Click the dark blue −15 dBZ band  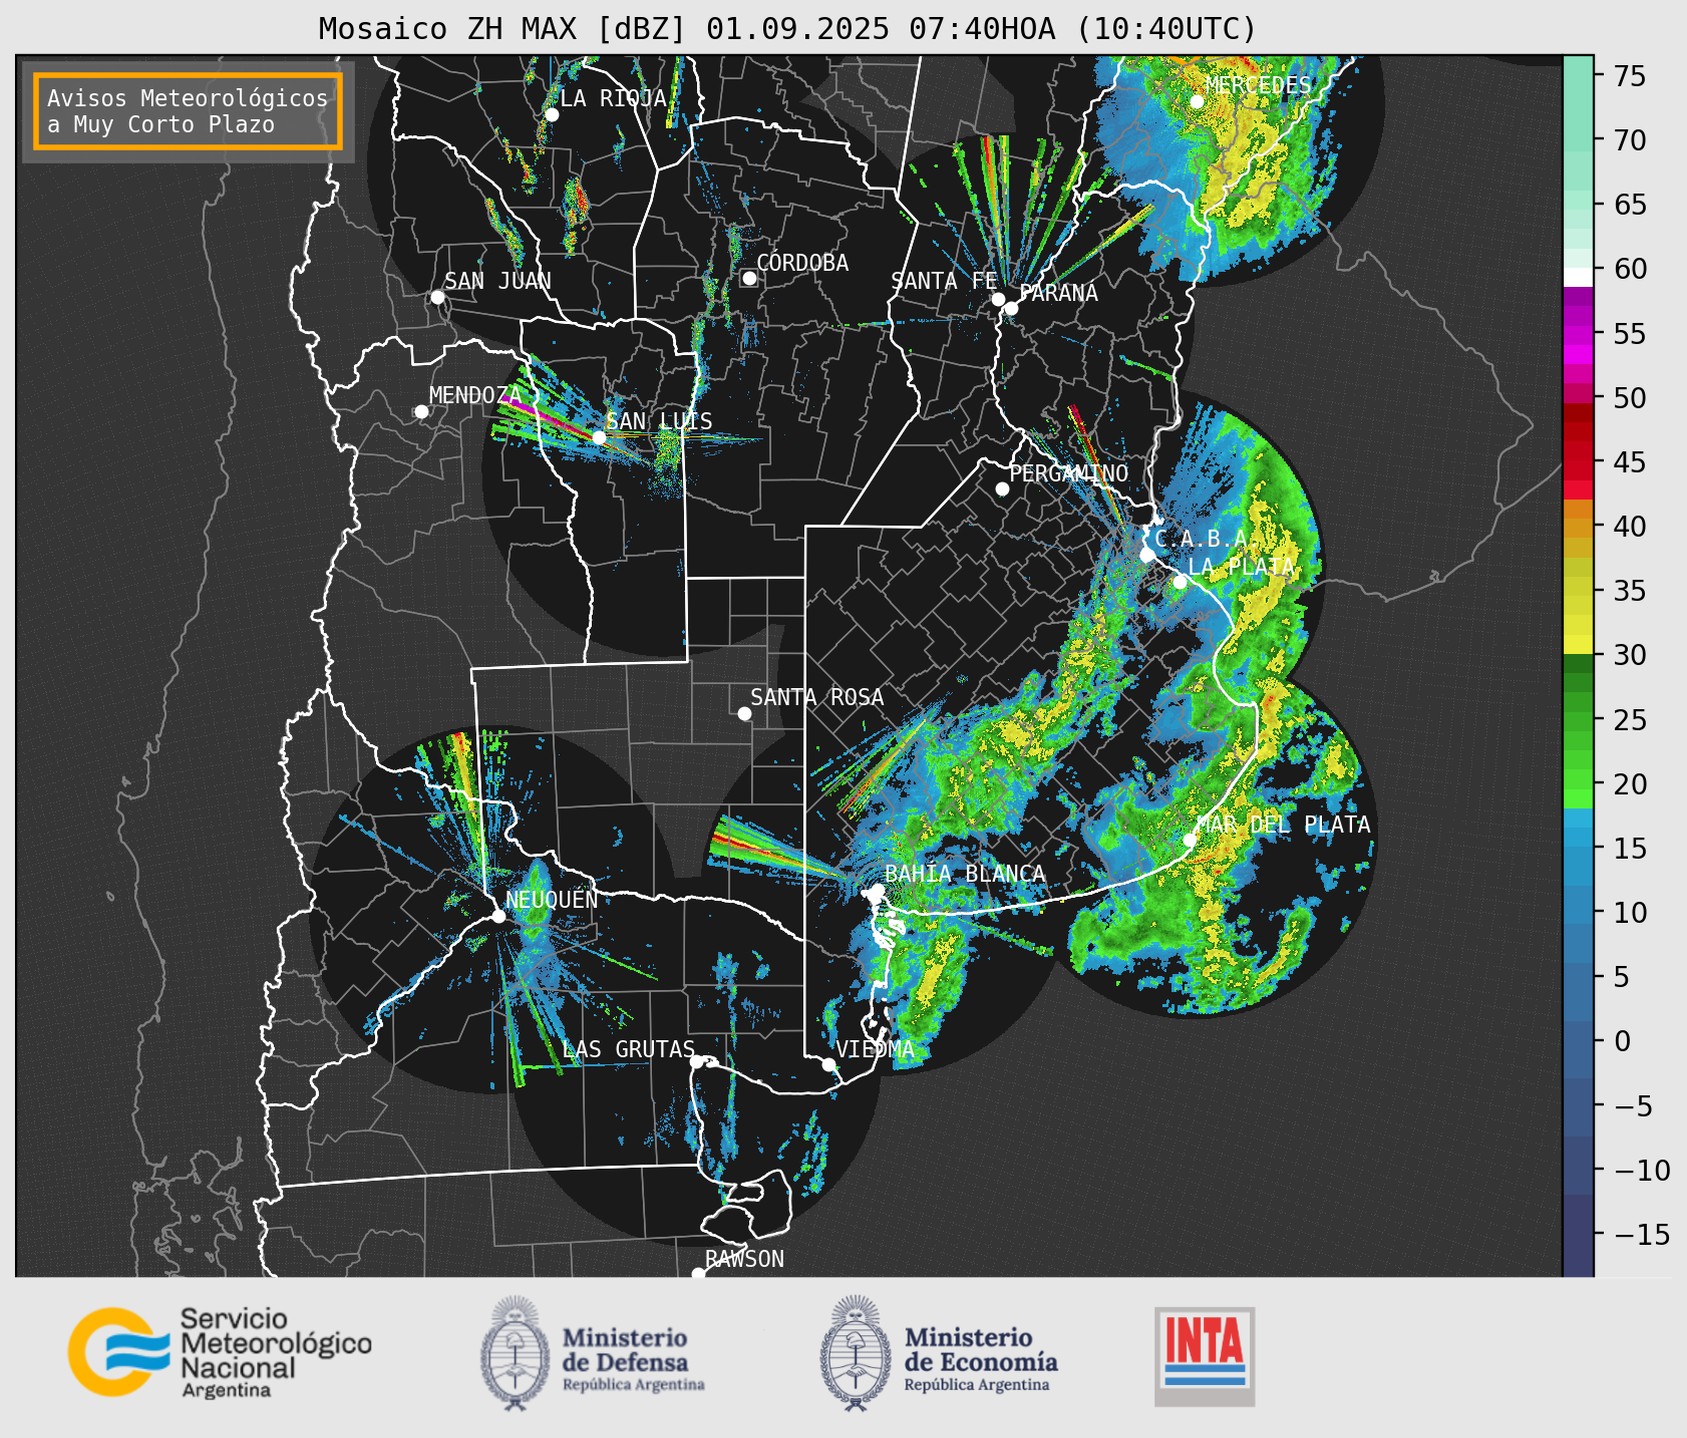pyautogui.click(x=1578, y=1234)
